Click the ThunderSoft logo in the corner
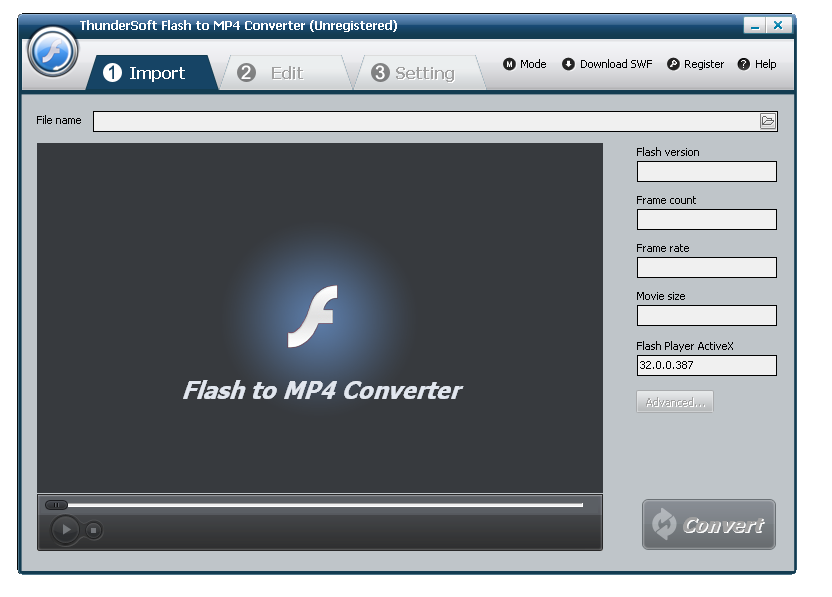Viewport: 832px width, 597px height. point(51,51)
